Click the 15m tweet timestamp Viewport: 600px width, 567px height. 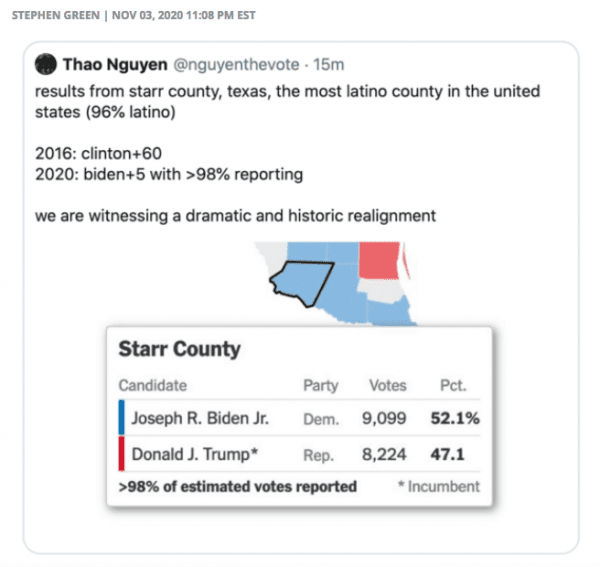click(x=329, y=64)
